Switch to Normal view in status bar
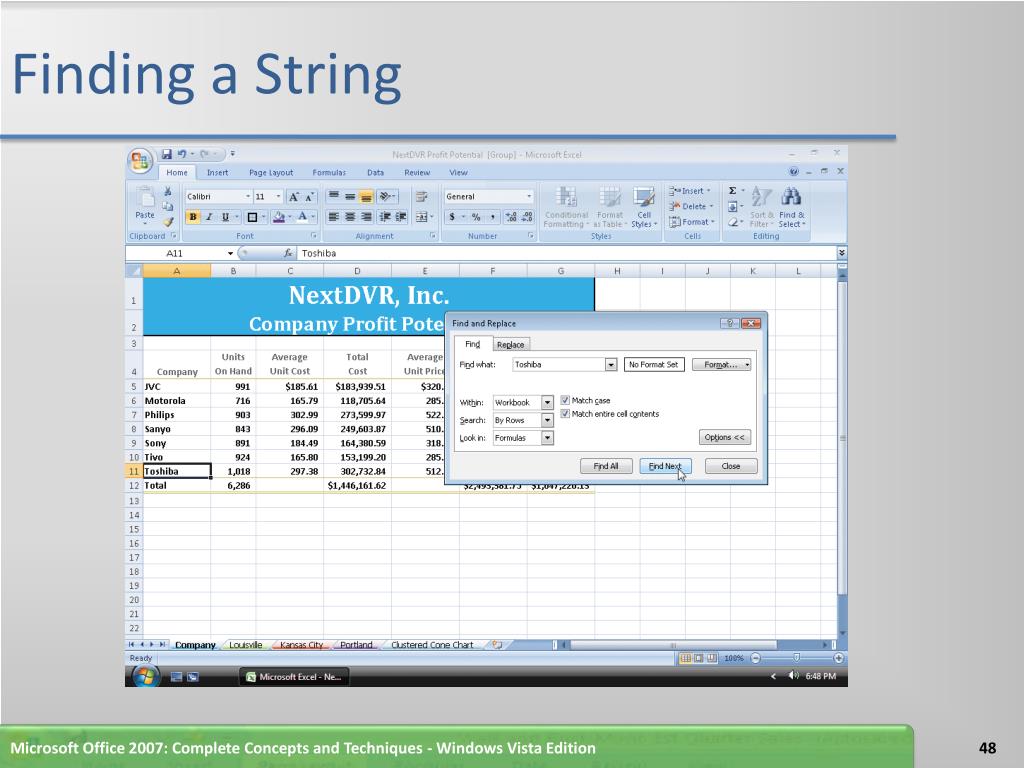This screenshot has width=1024, height=768. pos(686,658)
